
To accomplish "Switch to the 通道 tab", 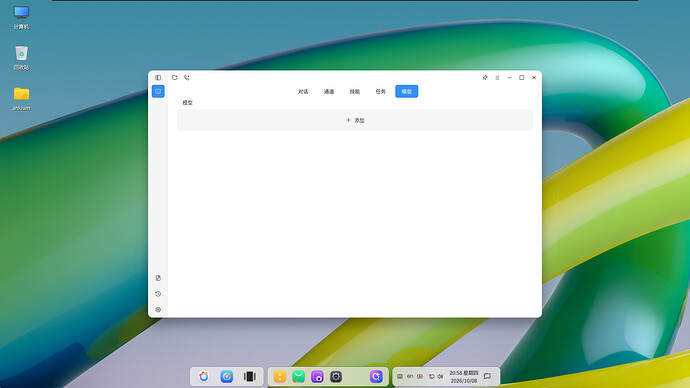I will 329,92.
